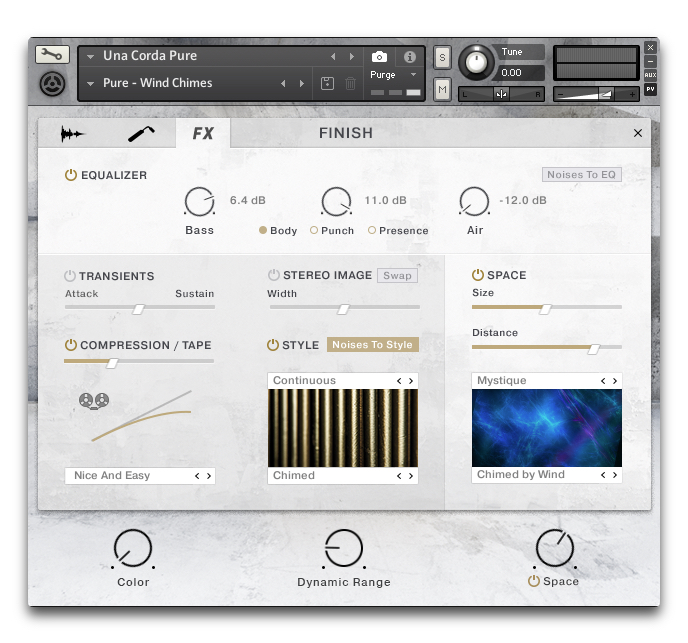Click the Color knob
The height and width of the screenshot is (643, 688).
tap(133, 549)
